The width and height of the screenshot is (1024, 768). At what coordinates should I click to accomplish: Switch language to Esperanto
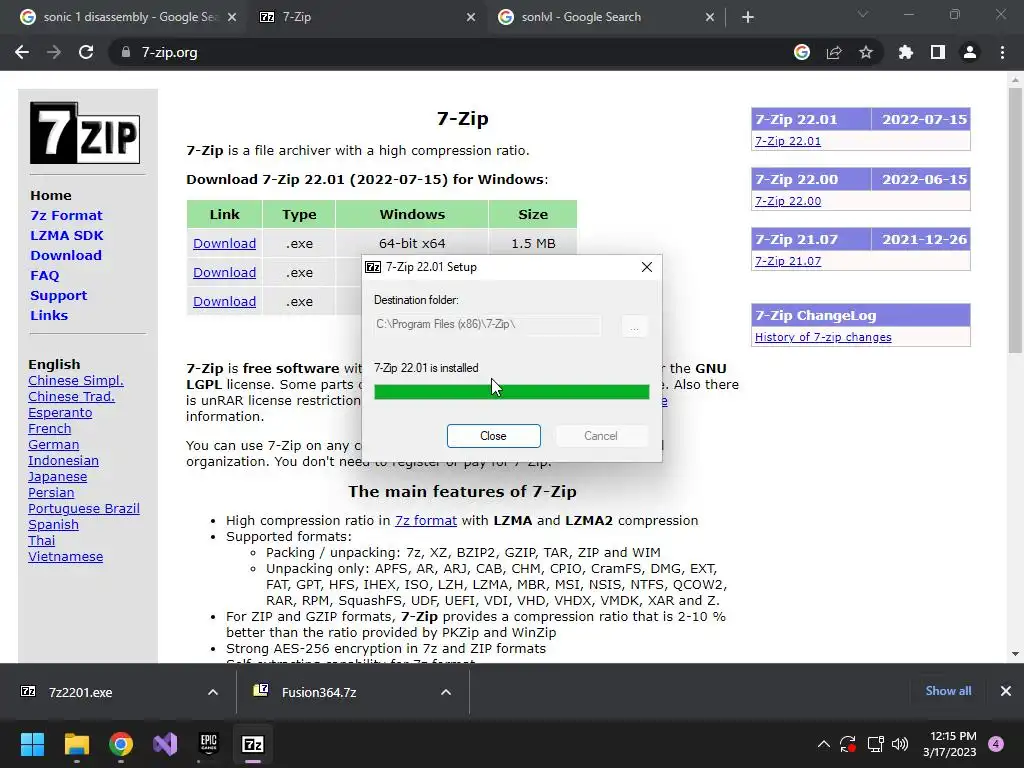(60, 413)
